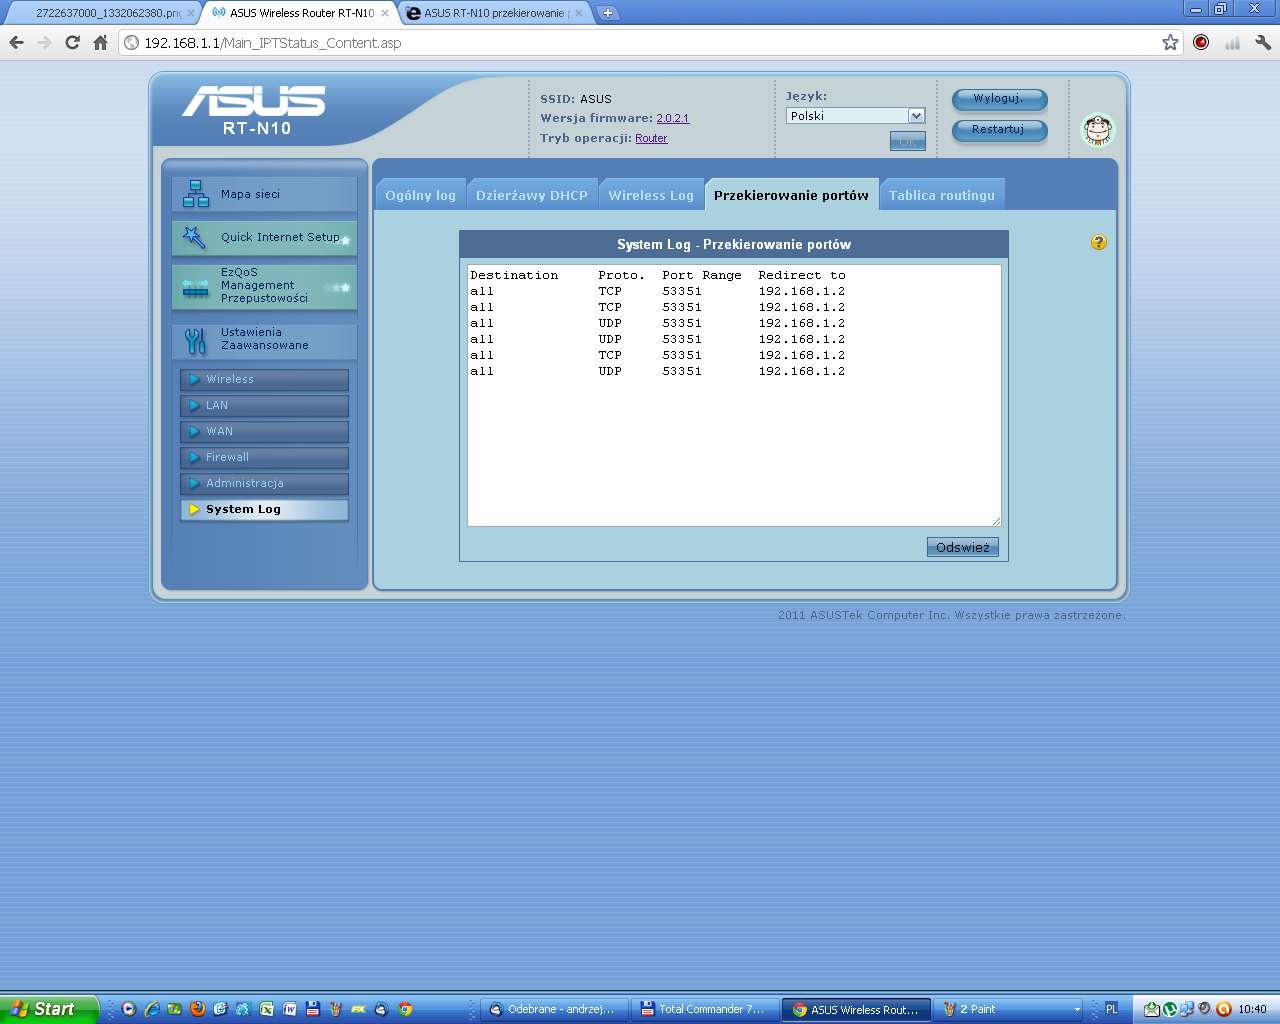Click the Odśwież button below the log

click(x=961, y=547)
